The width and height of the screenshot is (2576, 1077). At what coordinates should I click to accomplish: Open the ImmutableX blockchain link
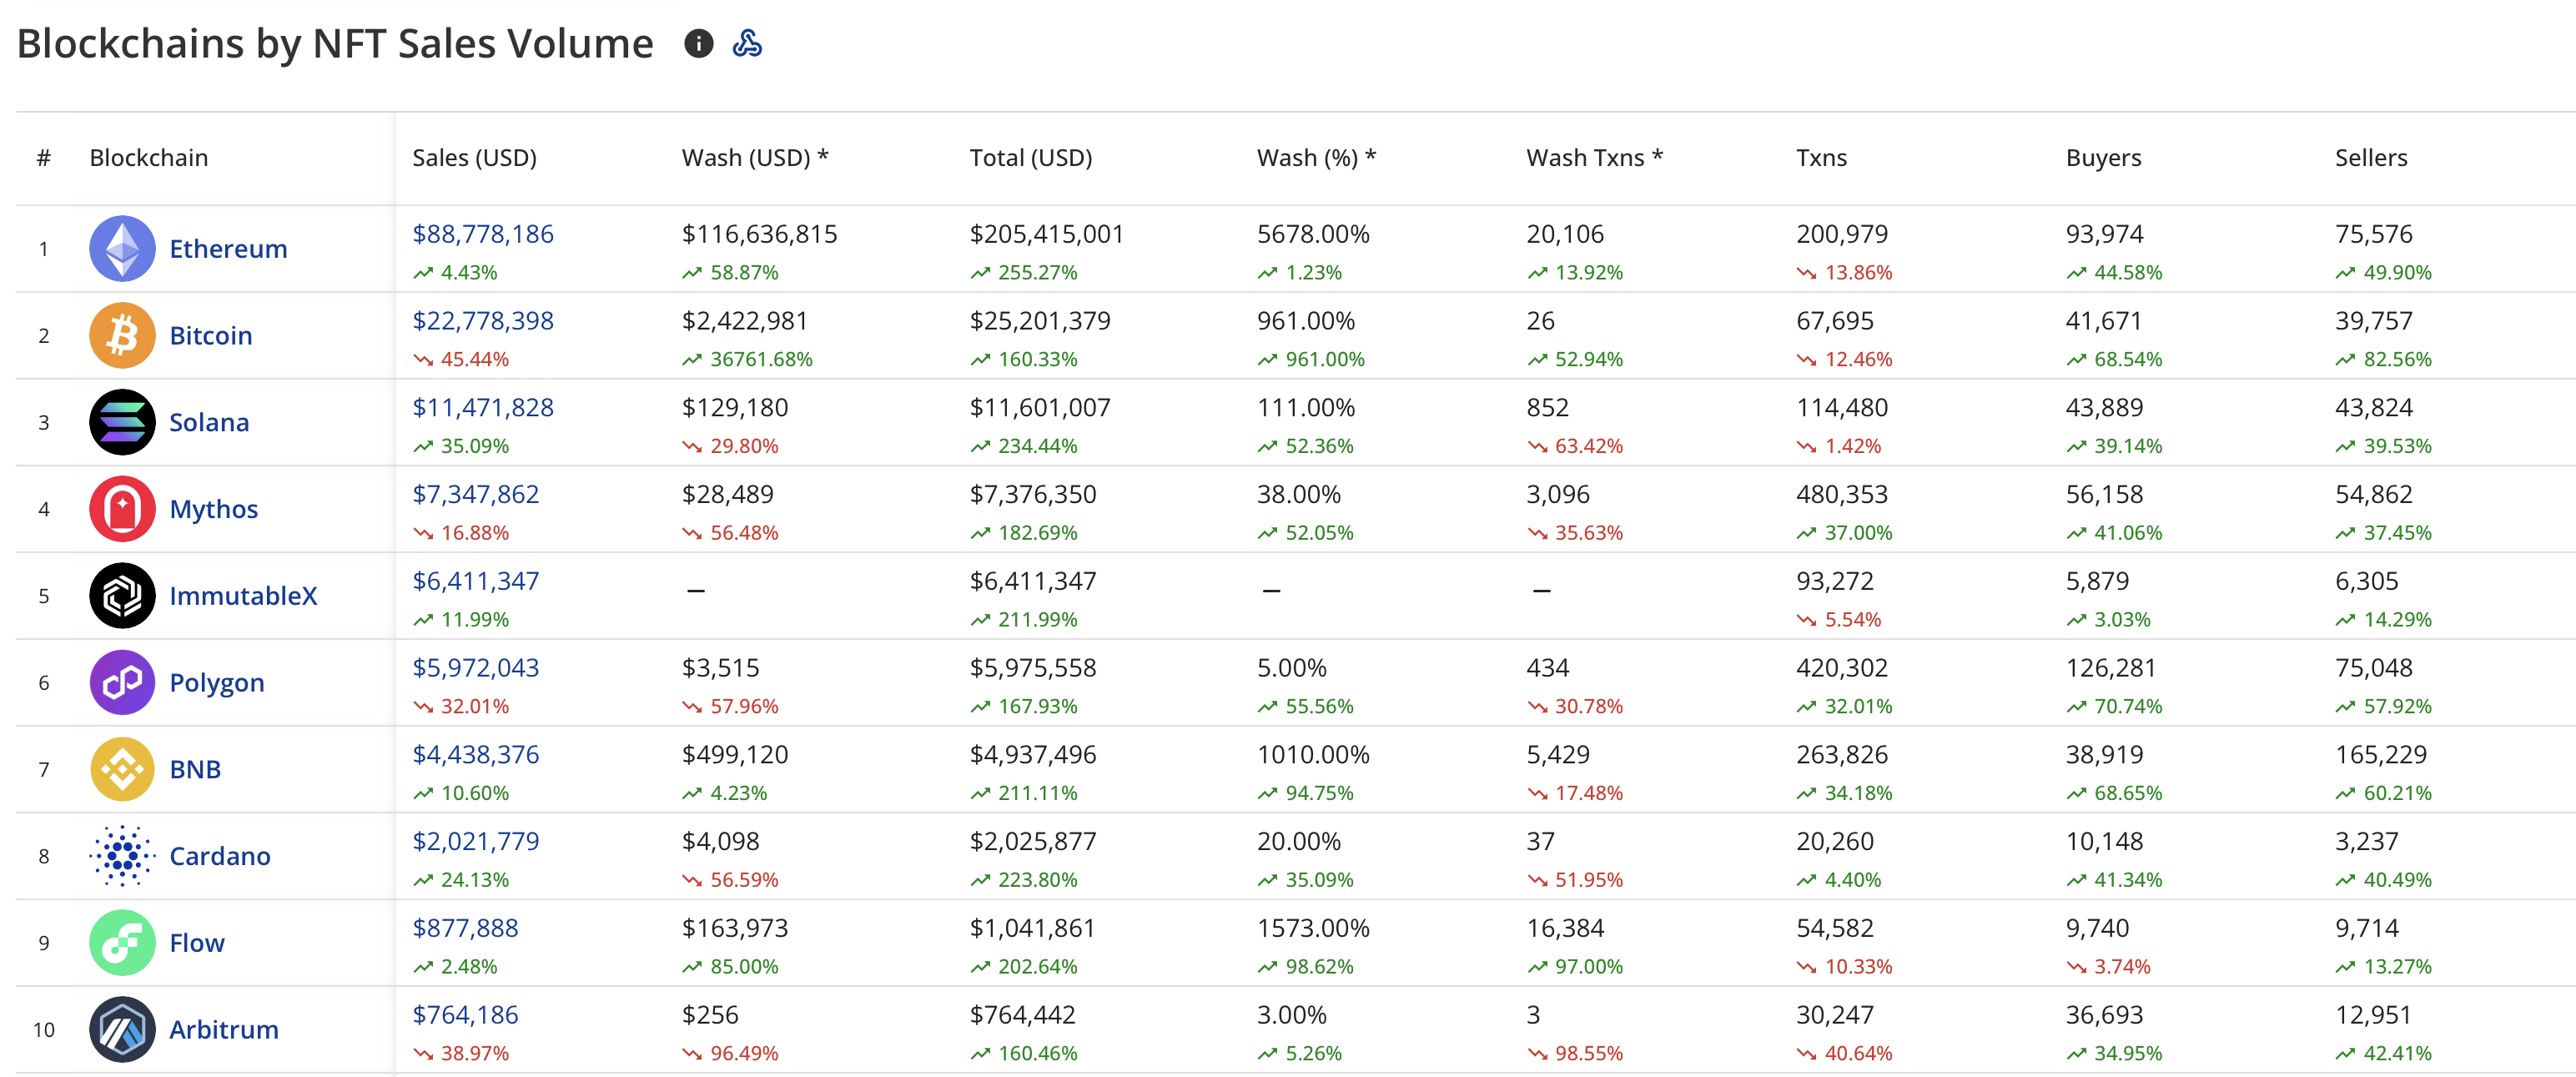243,596
